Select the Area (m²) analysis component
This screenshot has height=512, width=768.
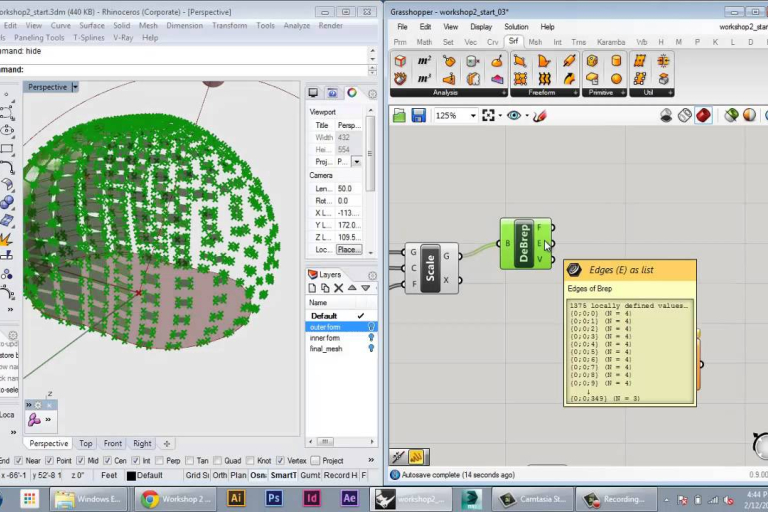tap(424, 61)
